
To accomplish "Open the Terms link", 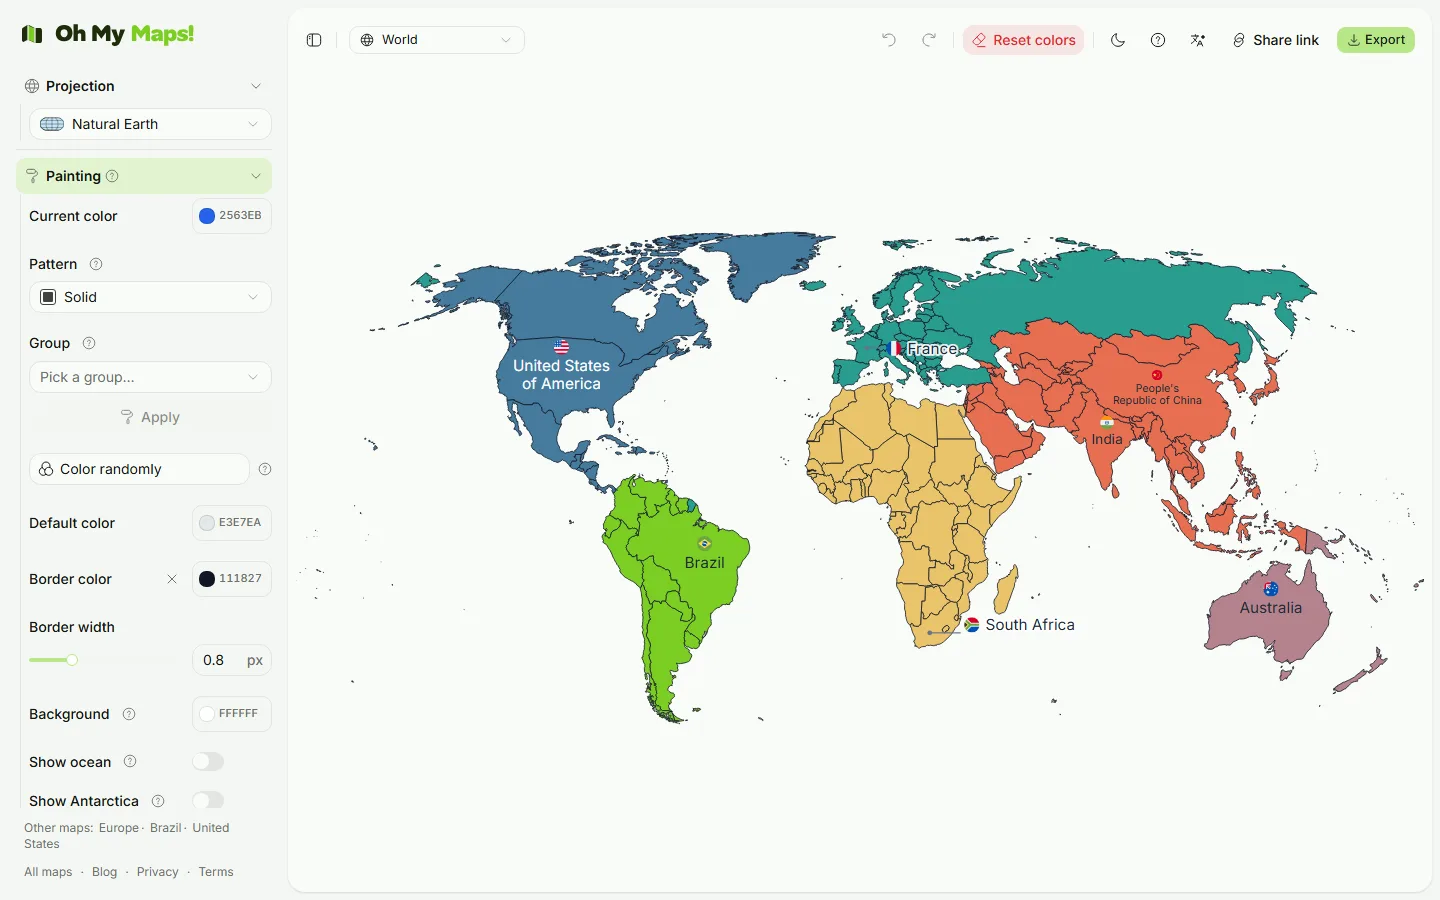I will pyautogui.click(x=216, y=872).
